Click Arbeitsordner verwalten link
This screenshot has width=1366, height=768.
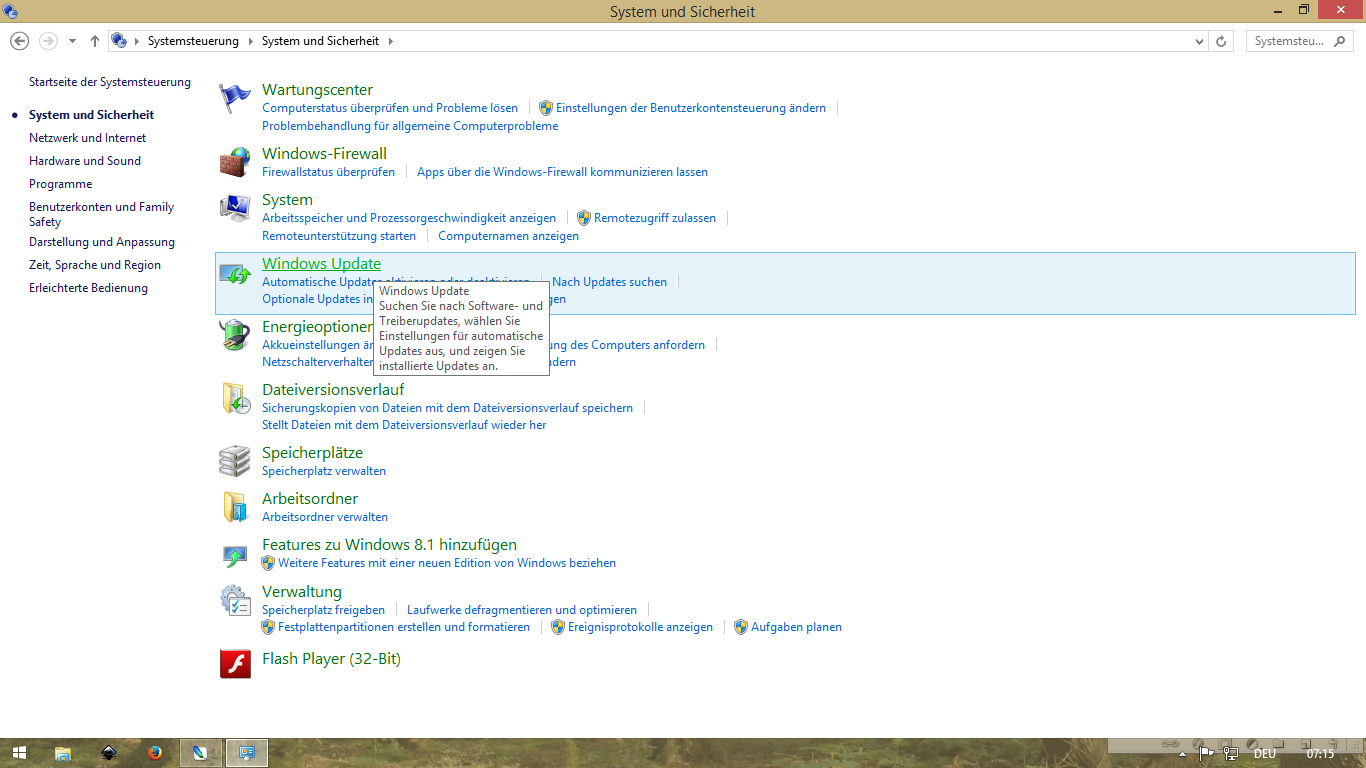[x=325, y=517]
